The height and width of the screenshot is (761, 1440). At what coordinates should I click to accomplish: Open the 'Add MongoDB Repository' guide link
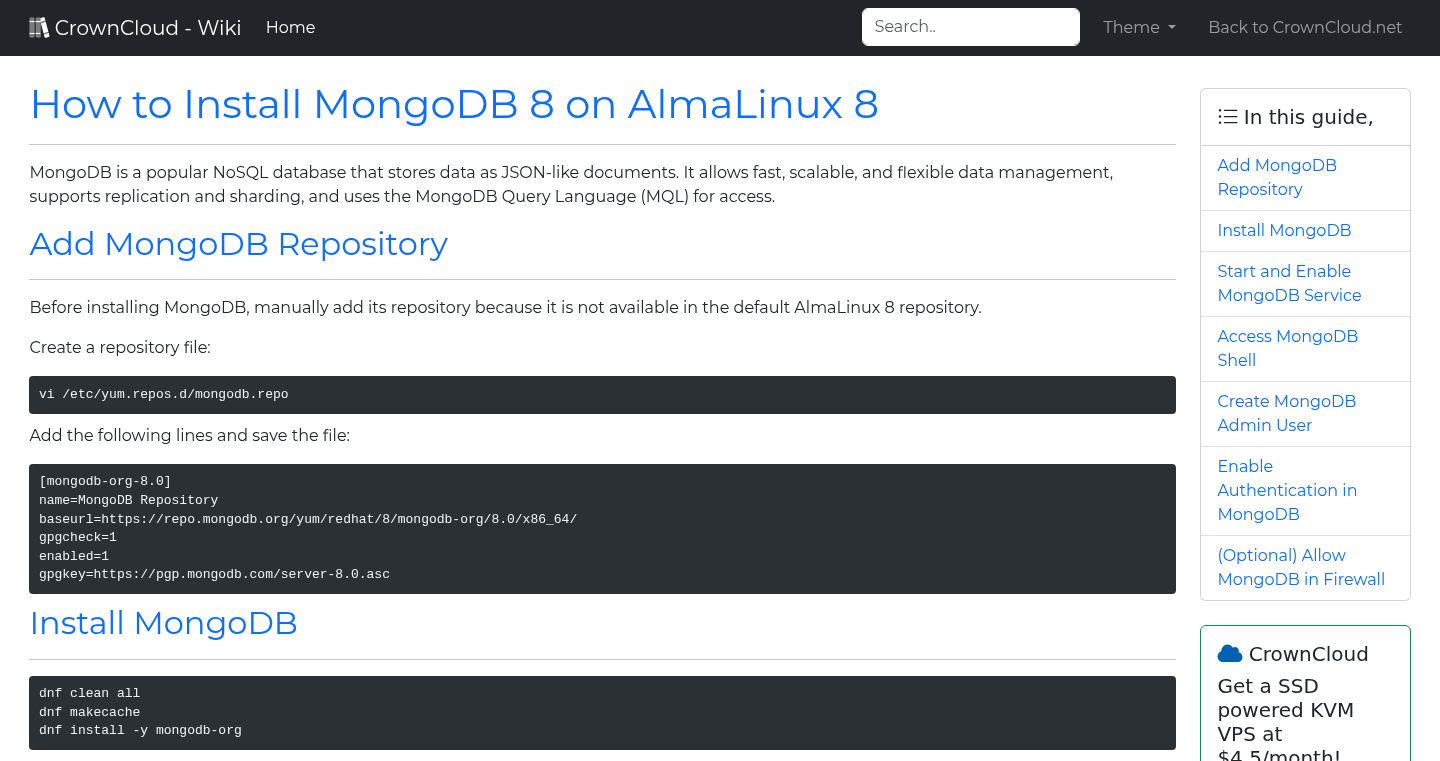pos(1277,177)
